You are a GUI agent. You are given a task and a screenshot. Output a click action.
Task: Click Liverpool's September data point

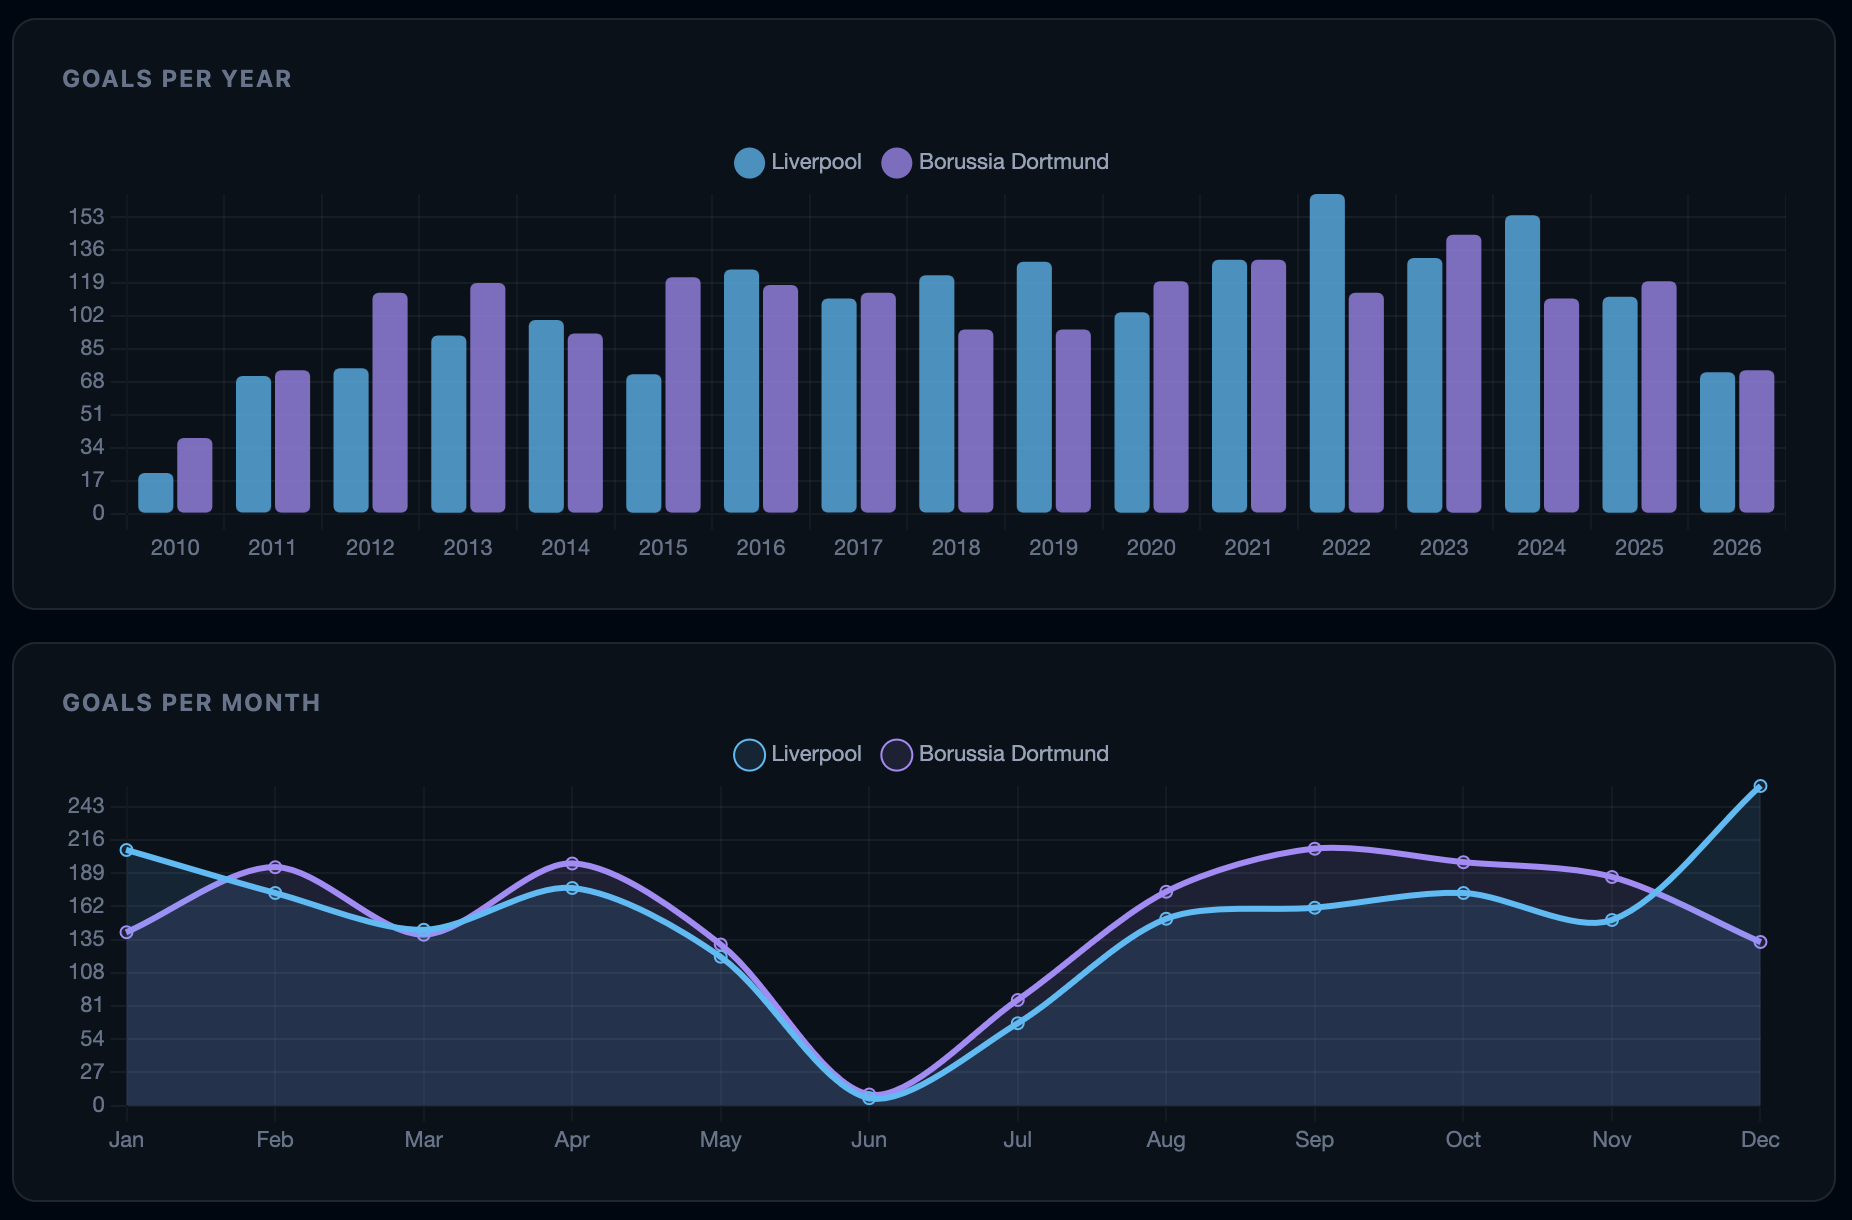click(1315, 908)
